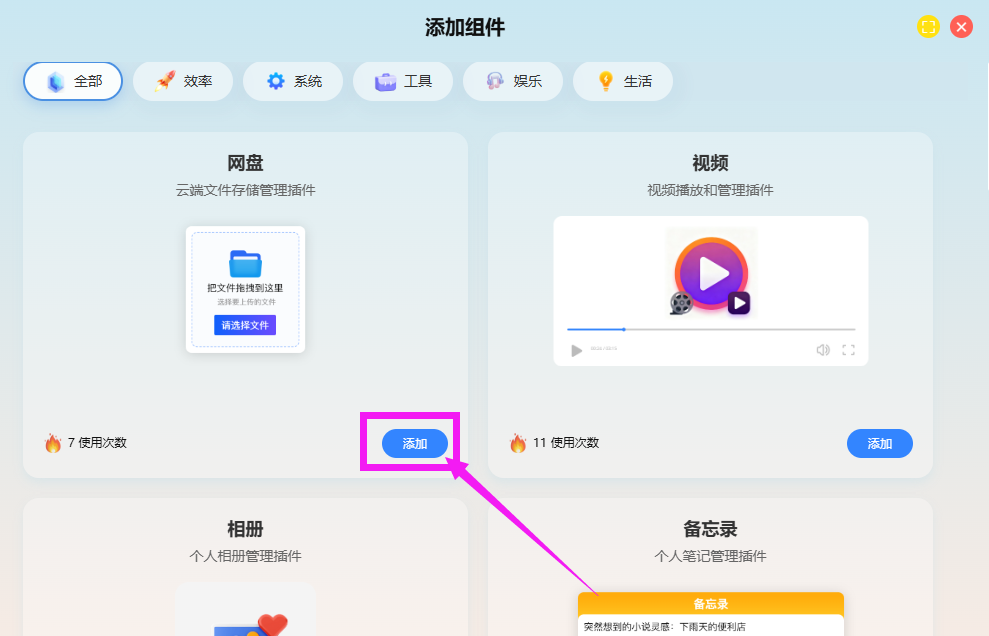Screen dimensions: 989x636
Task: Open the 备忘录 note preview thumbnail
Action: (710, 614)
